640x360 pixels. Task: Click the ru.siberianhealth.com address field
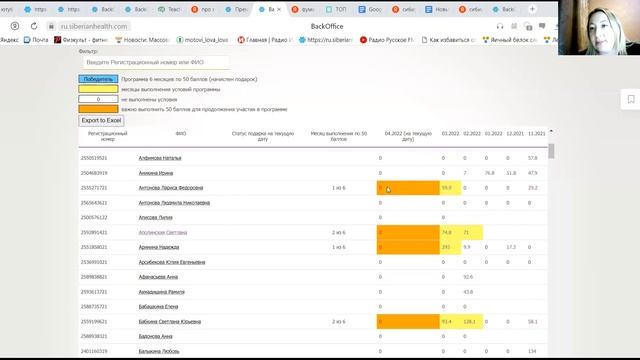tap(94, 26)
